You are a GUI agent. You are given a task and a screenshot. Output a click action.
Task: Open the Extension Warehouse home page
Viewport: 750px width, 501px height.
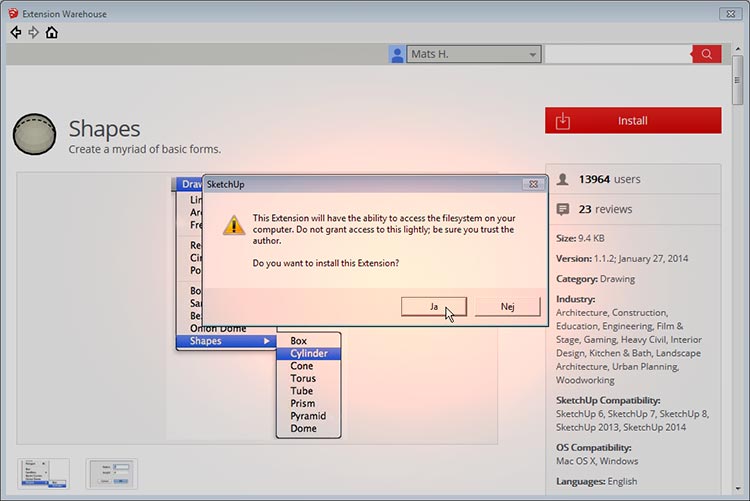pos(52,33)
